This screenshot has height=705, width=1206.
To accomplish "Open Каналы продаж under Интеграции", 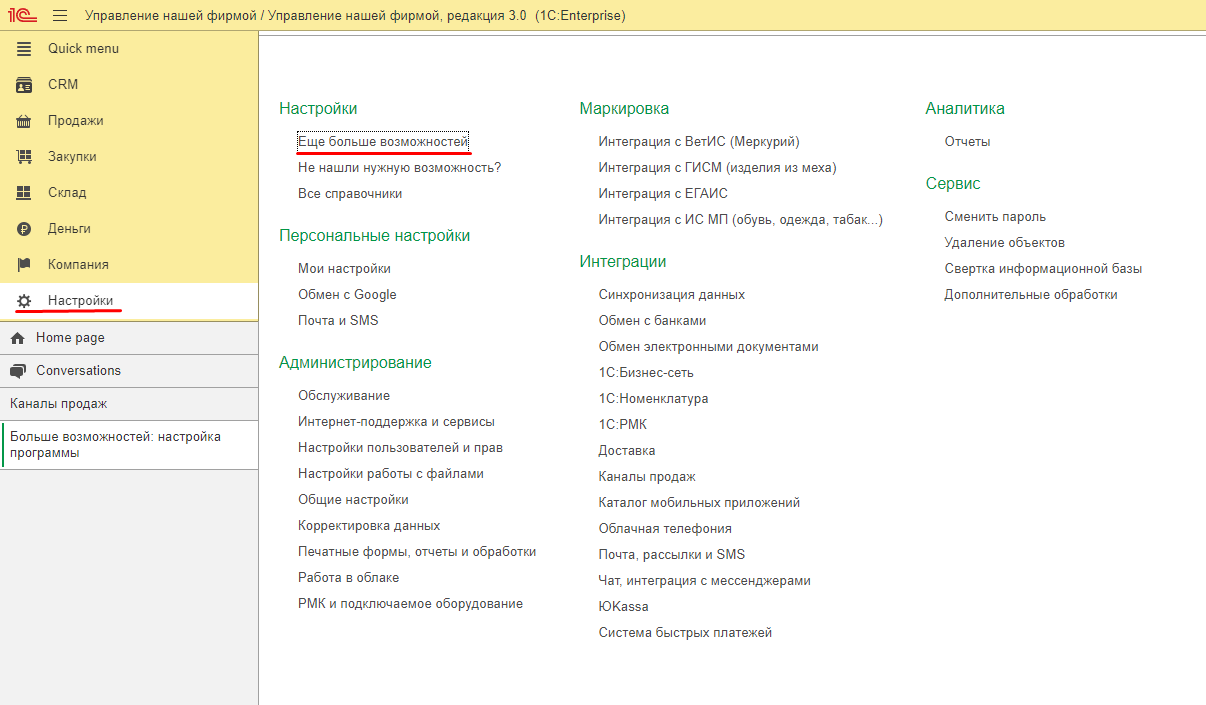I will click(647, 477).
